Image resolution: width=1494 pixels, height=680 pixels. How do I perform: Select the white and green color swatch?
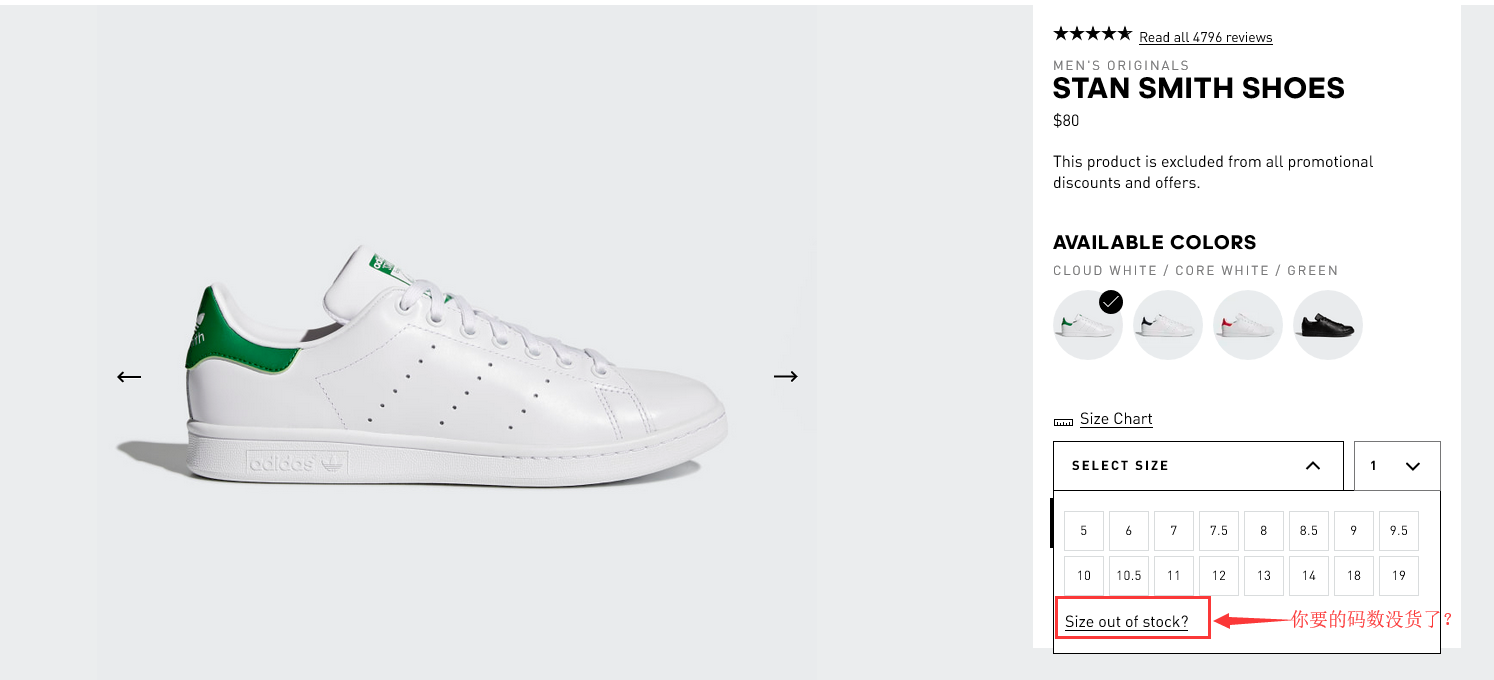[x=1087, y=325]
